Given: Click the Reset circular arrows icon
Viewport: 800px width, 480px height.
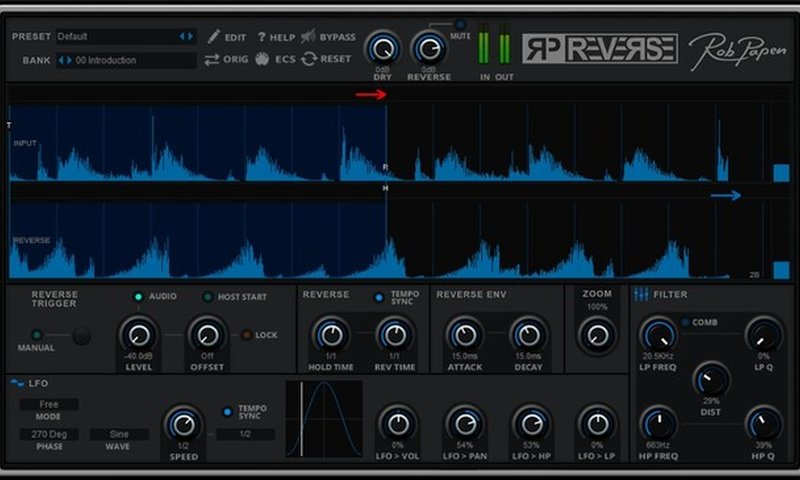Looking at the screenshot, I should click(x=309, y=59).
